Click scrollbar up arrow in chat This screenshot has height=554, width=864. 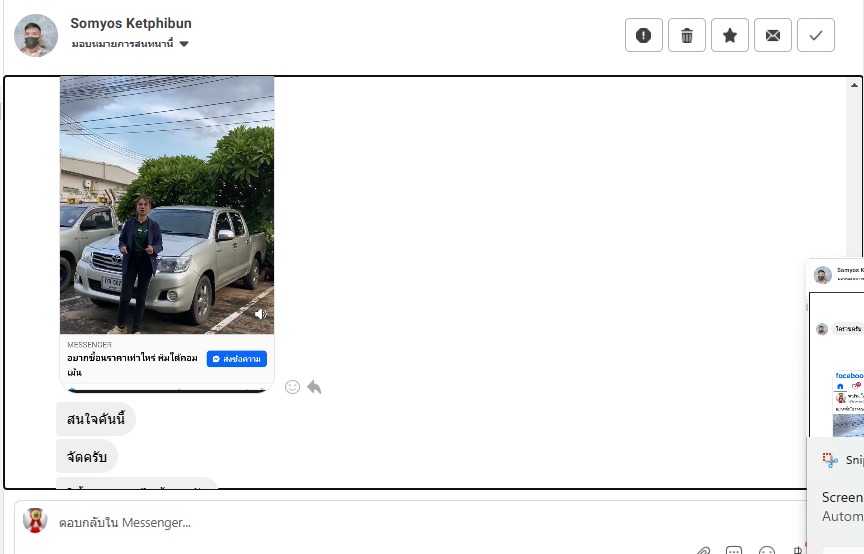click(854, 85)
